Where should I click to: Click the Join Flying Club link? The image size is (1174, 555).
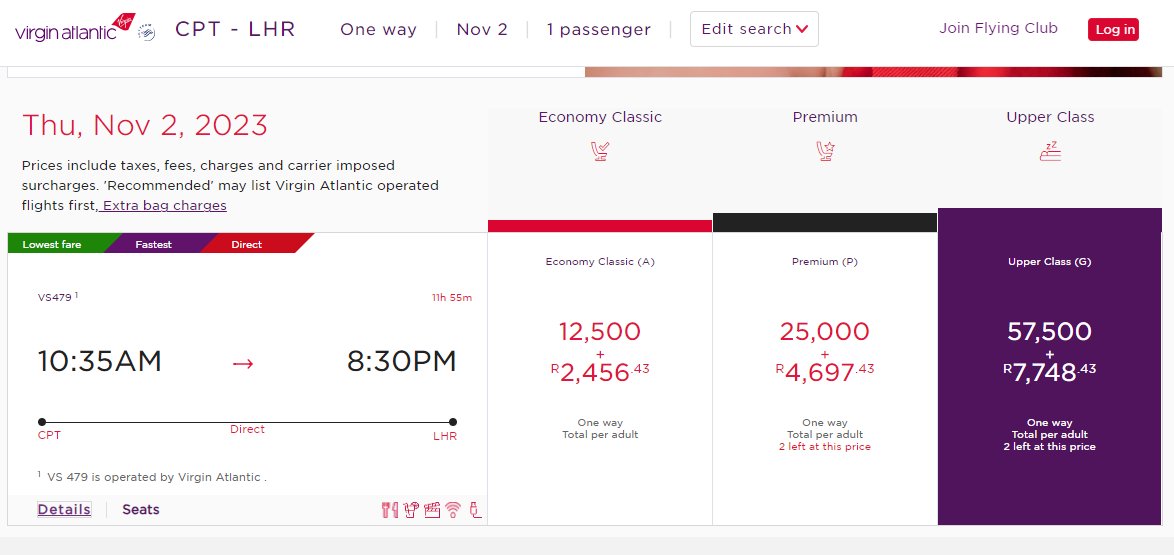998,28
